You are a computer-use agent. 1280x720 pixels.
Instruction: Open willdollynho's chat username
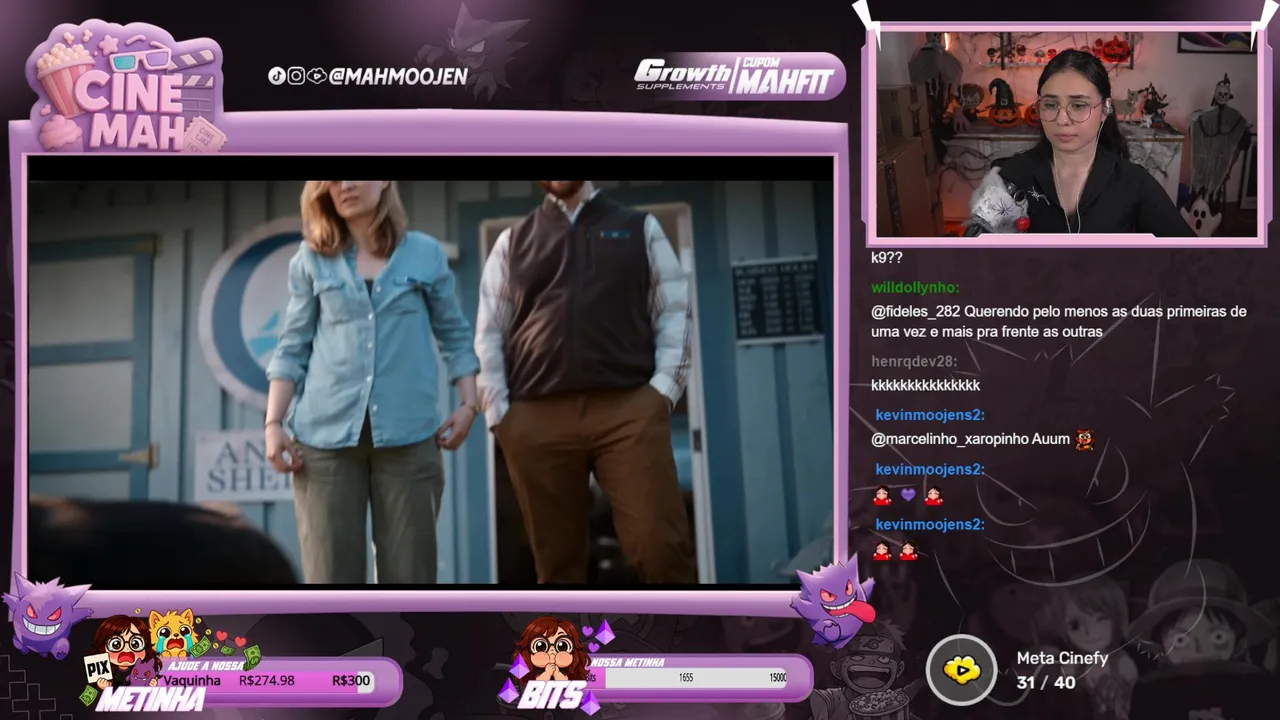915,287
